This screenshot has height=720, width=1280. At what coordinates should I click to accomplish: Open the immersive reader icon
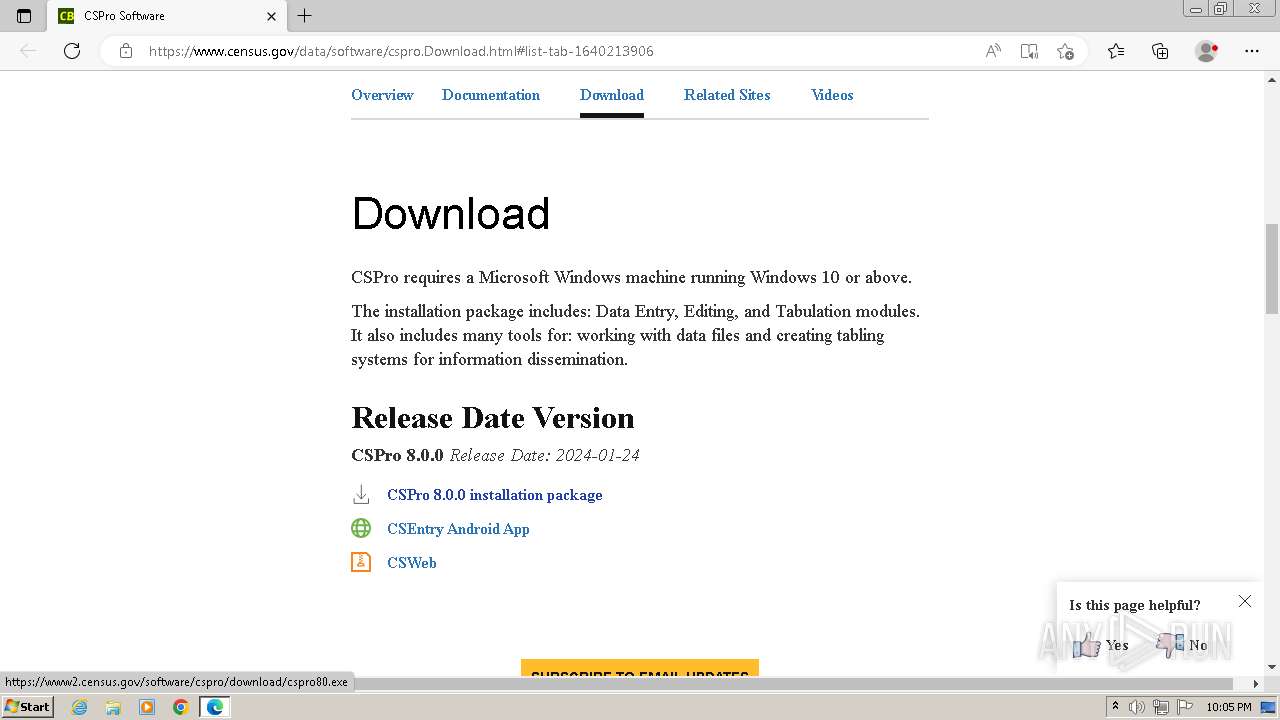point(1029,51)
